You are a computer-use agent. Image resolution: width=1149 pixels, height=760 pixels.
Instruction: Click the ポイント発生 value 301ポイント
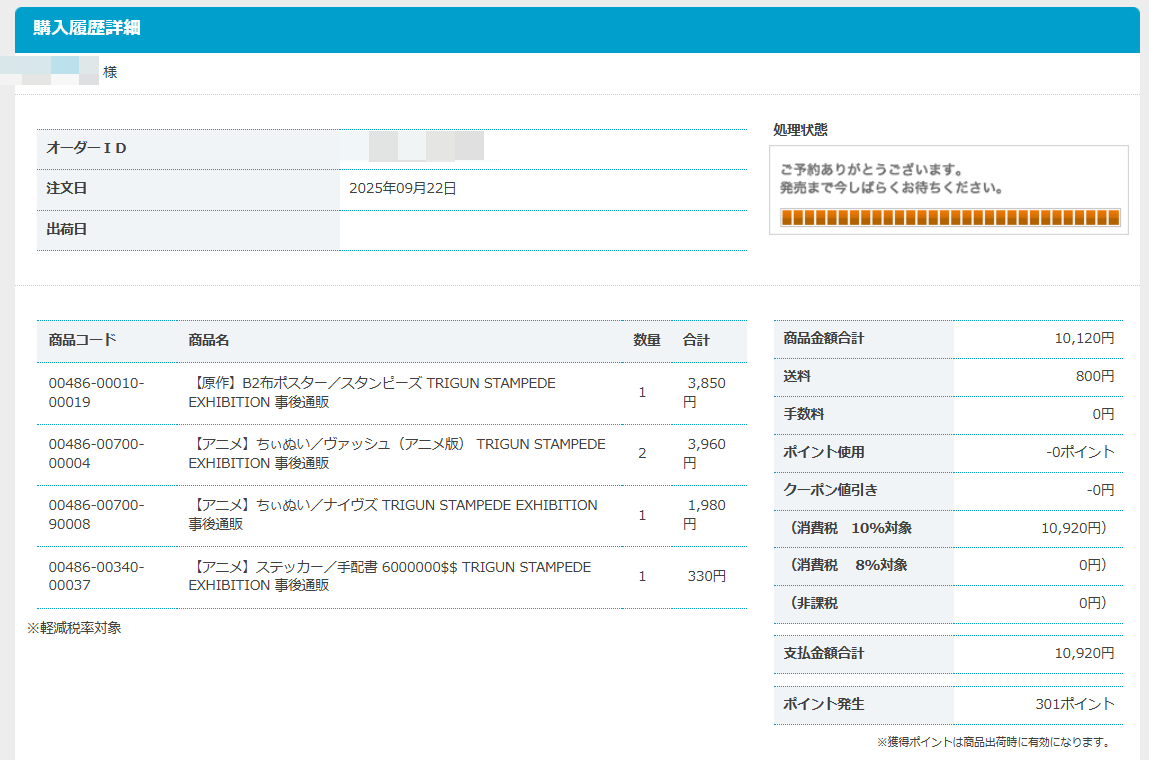pos(1074,704)
